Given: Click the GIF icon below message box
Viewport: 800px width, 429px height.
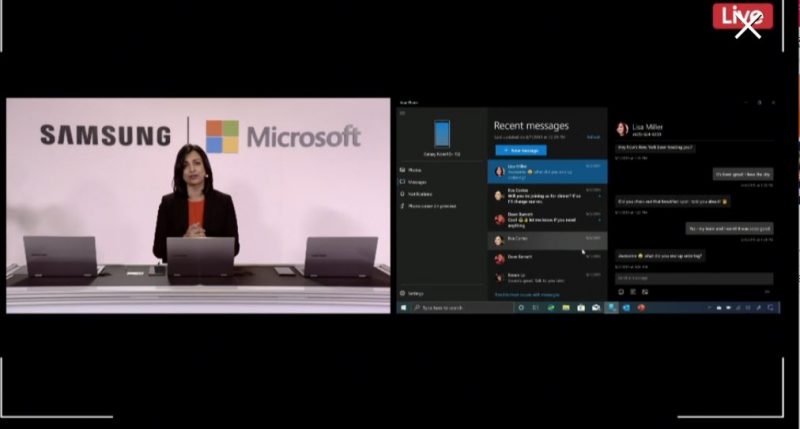Looking at the screenshot, I should tap(633, 292).
